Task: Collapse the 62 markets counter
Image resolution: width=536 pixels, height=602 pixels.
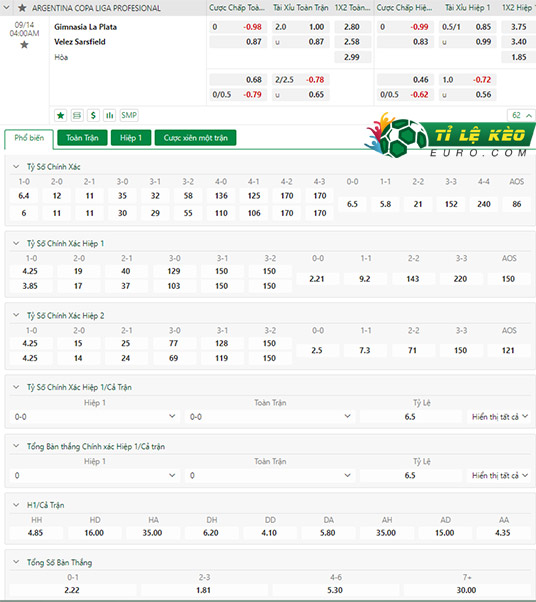Action: 521,115
